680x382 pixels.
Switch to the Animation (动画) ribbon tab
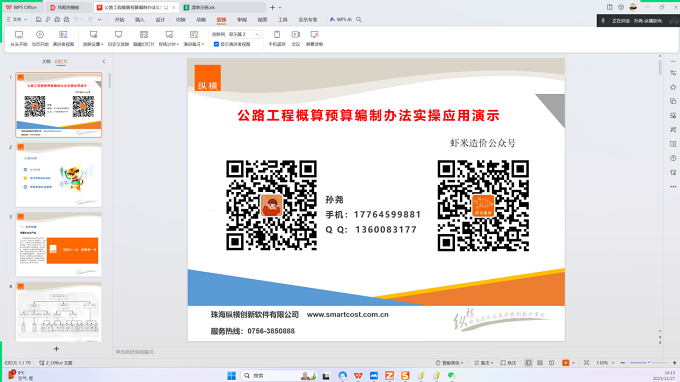pos(201,20)
